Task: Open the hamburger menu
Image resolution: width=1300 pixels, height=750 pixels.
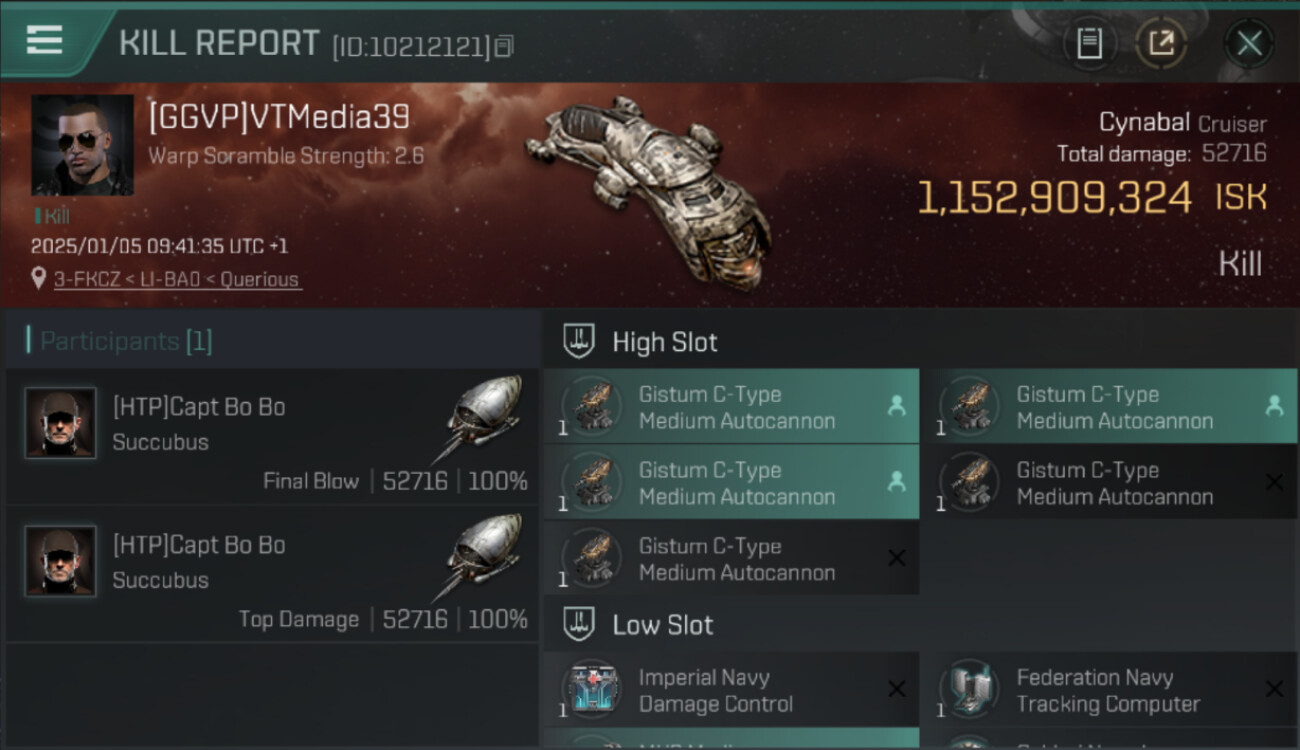Action: (x=44, y=40)
